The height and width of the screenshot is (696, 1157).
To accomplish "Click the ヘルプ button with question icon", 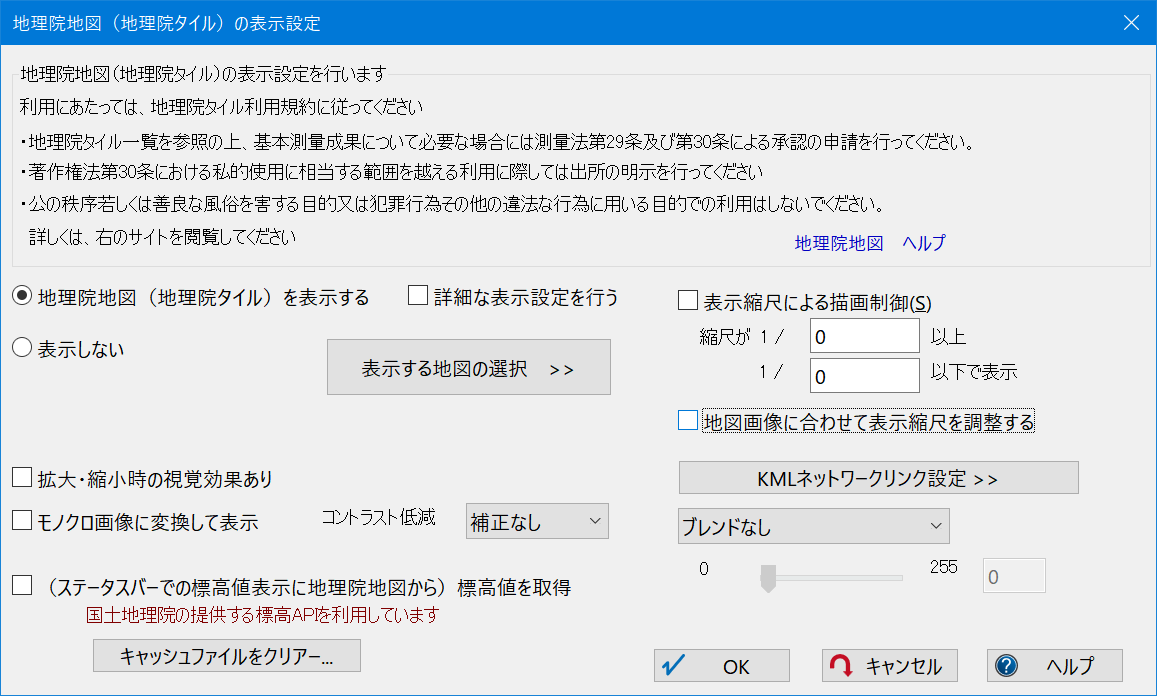I will [1054, 666].
